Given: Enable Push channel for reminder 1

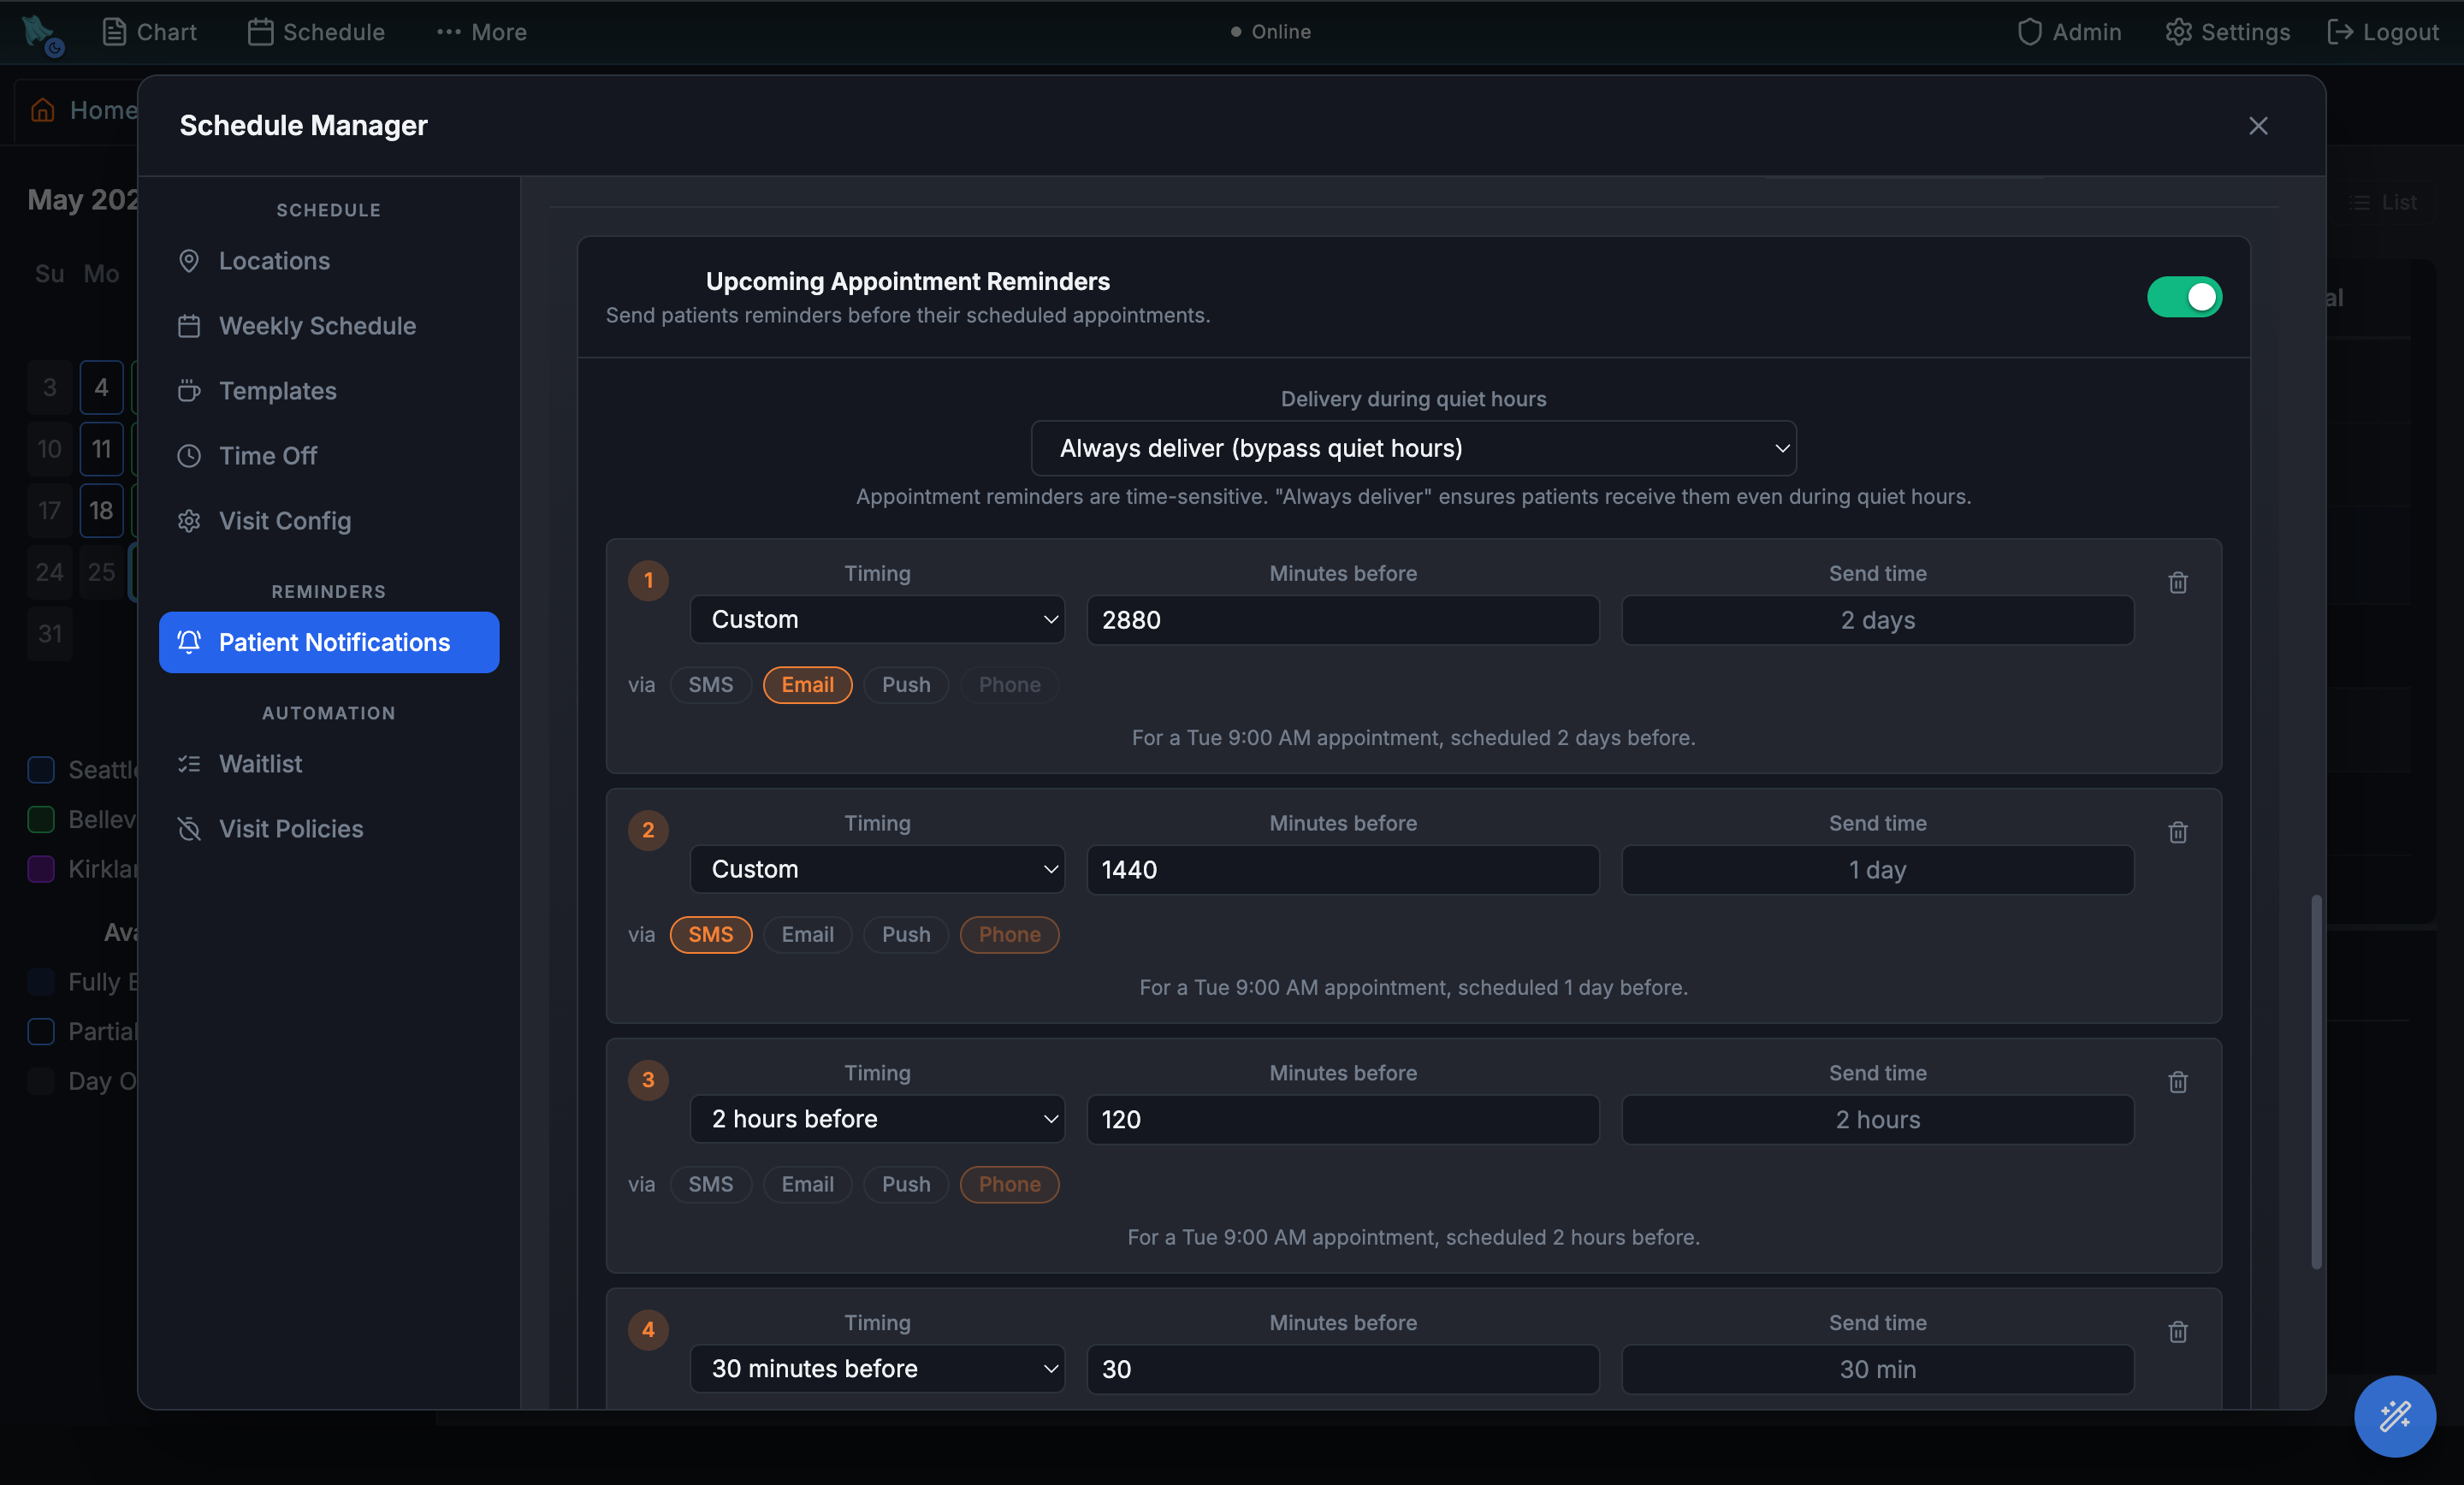Looking at the screenshot, I should (x=905, y=685).
